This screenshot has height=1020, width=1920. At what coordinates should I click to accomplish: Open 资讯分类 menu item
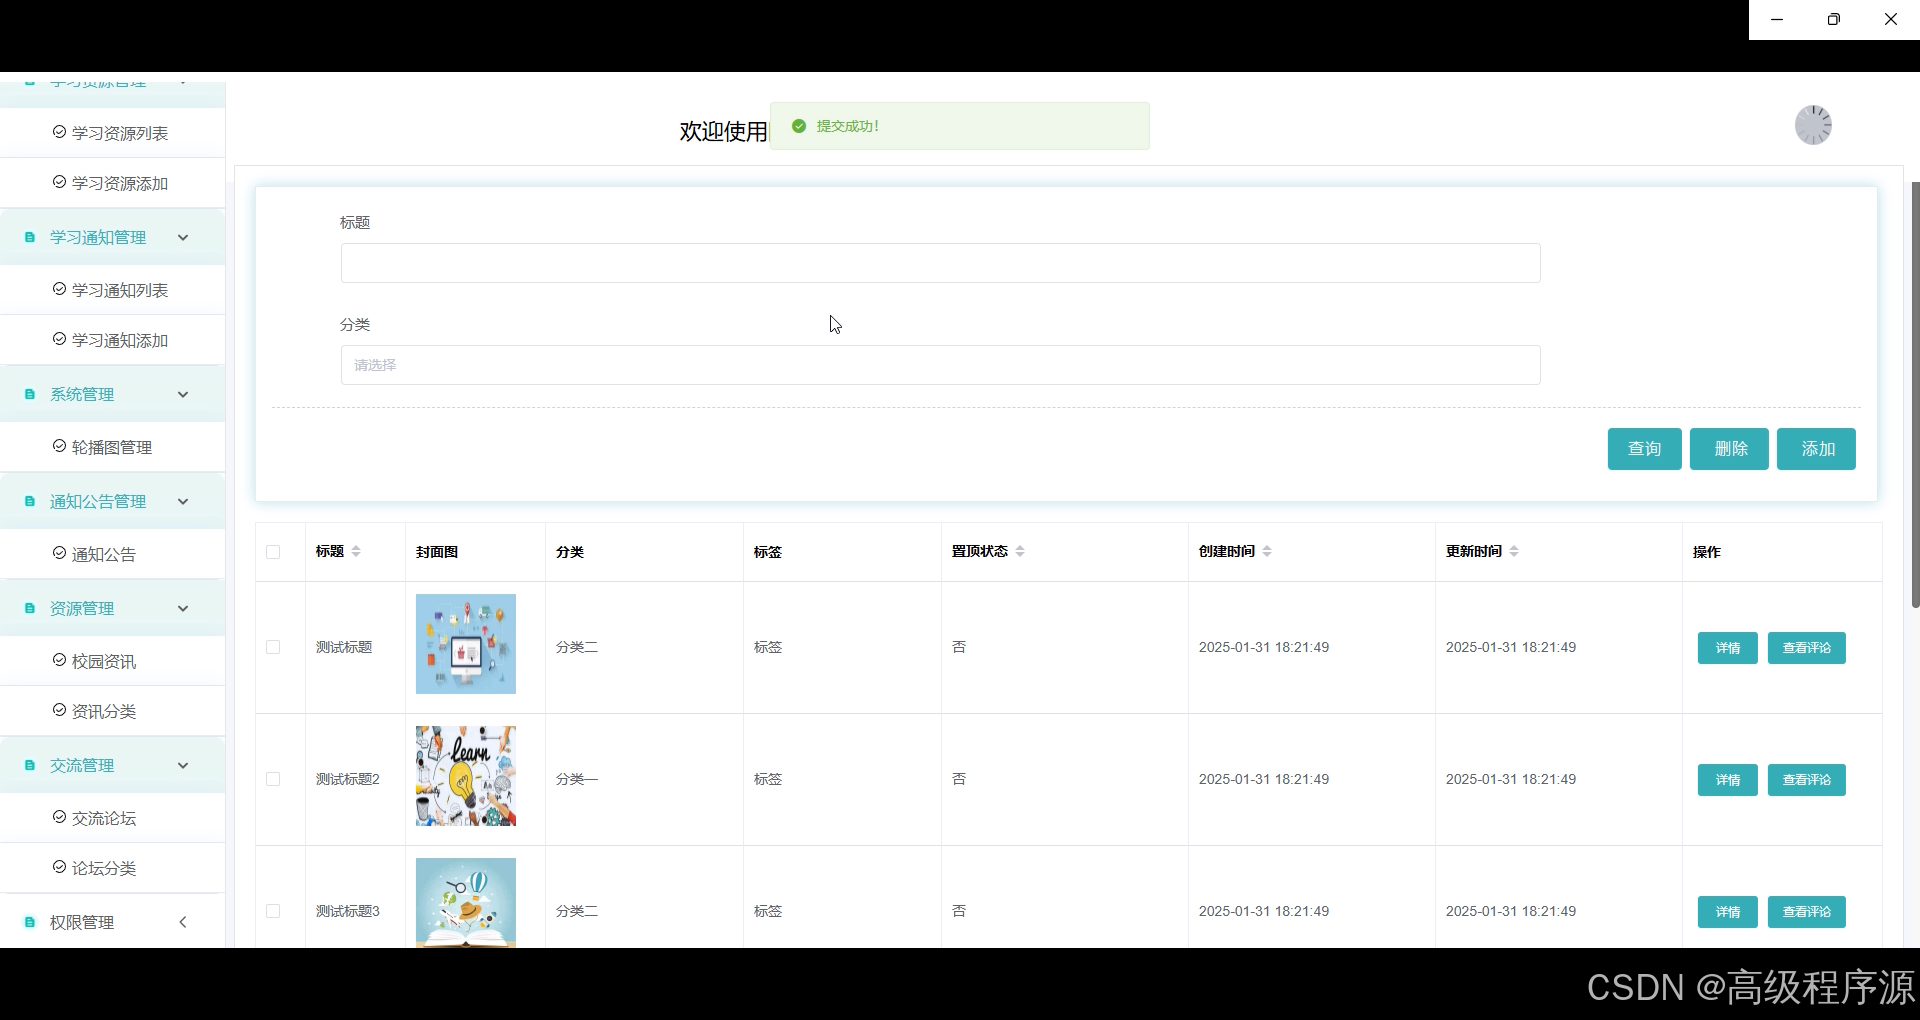point(112,711)
